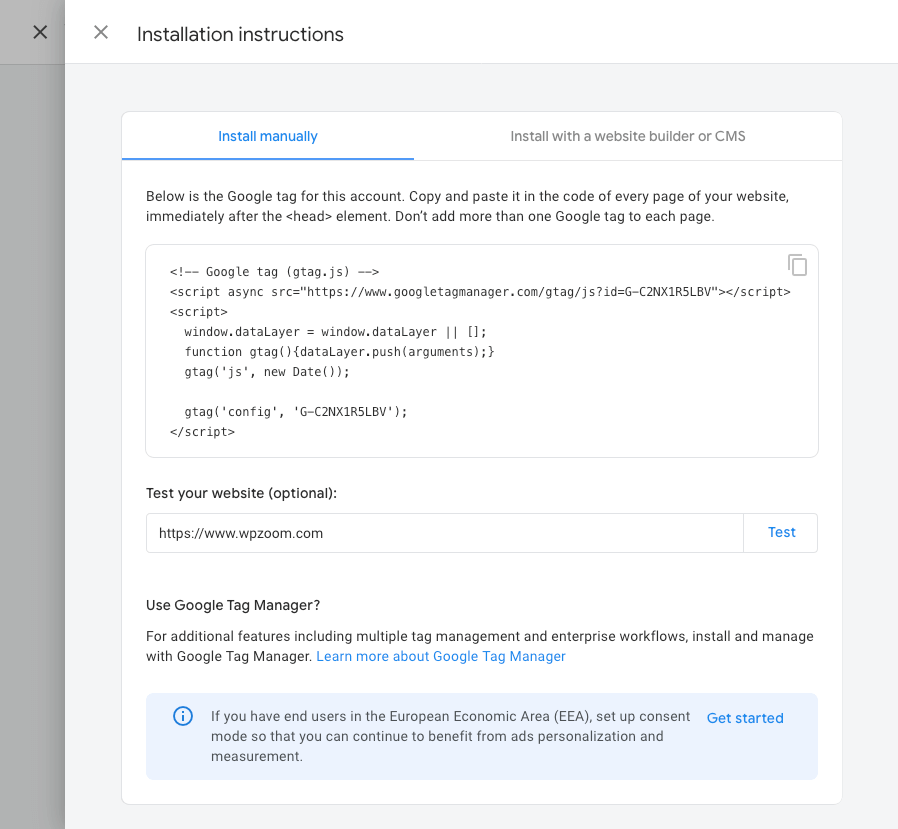Click the Installation instructions heading
Viewport: 898px width, 829px height.
pos(240,34)
